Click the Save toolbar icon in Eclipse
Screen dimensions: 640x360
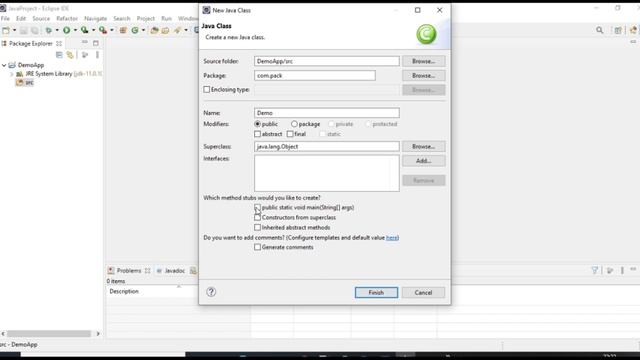24,30
